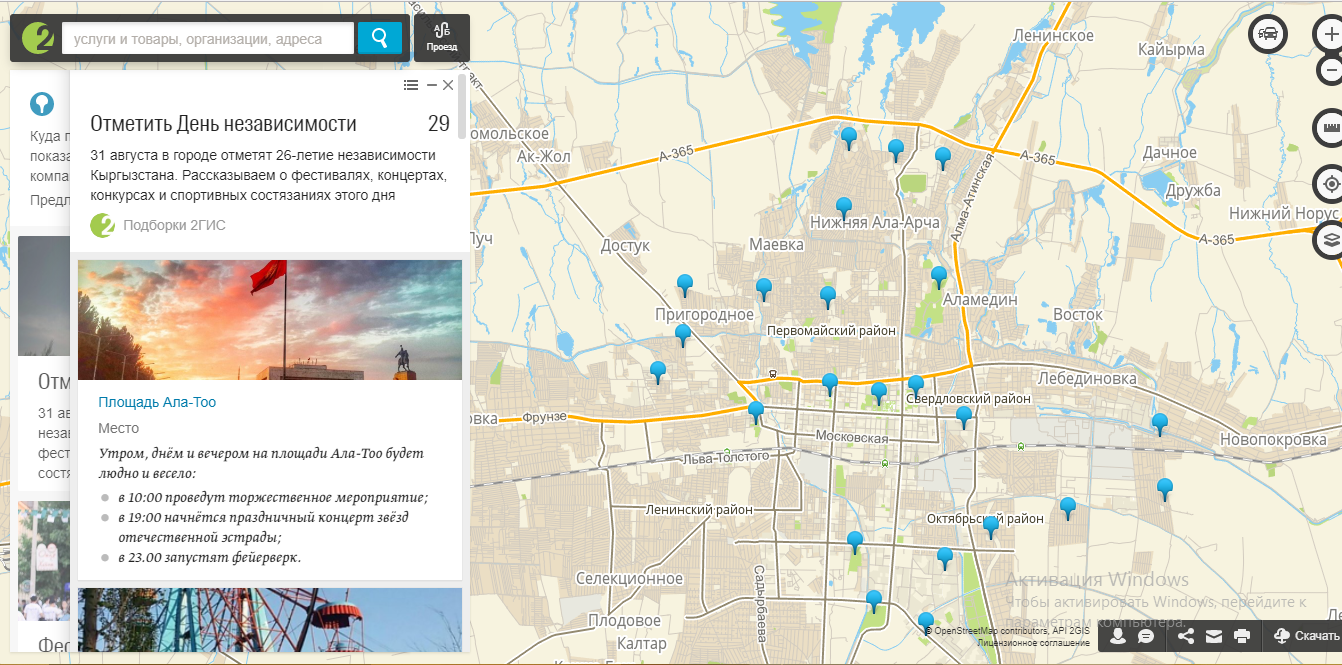Viewport: 1342px width, 665px height.
Task: Open the Подборки 2ГИС link
Action: (x=174, y=226)
